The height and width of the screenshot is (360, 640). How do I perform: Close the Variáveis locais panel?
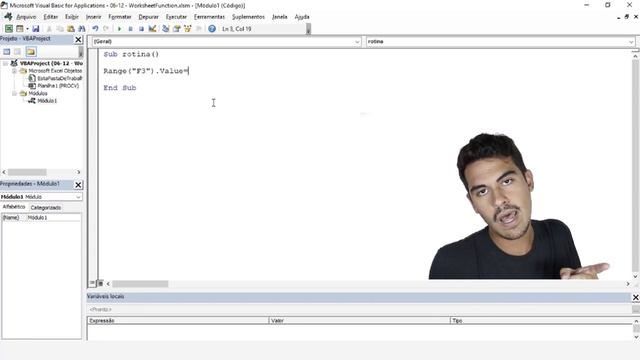(x=635, y=297)
